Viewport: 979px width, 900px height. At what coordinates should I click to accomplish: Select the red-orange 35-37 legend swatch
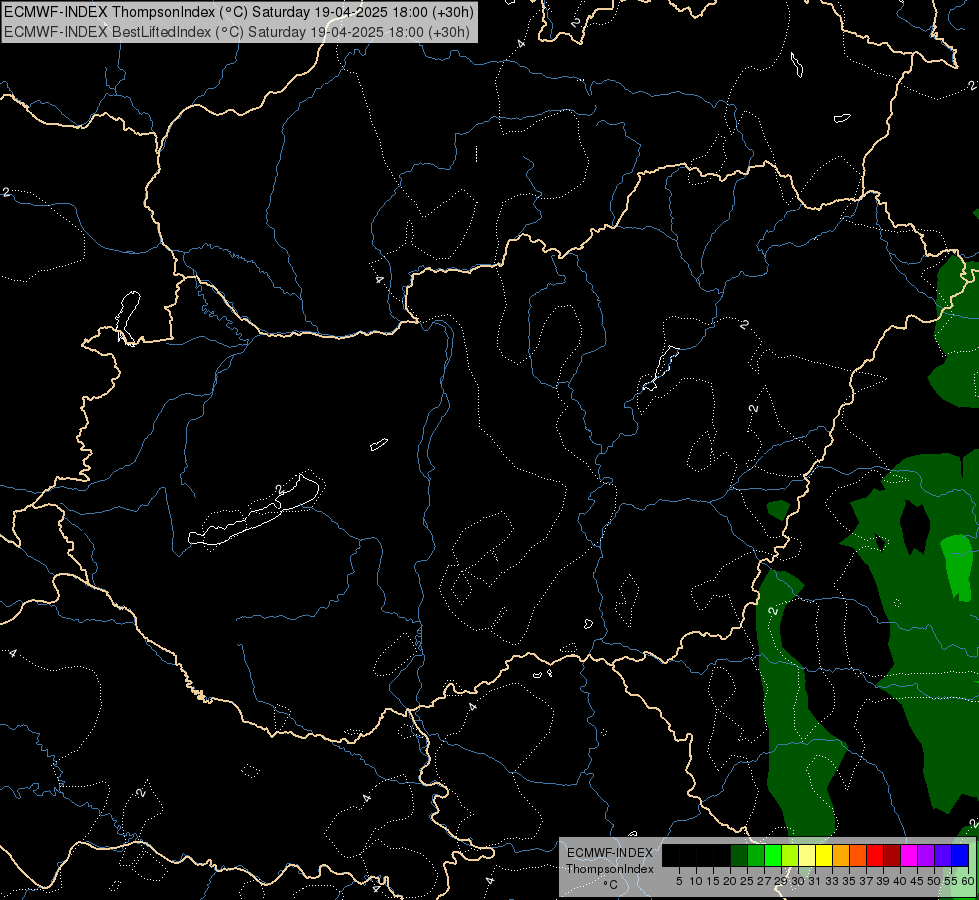pos(858,855)
